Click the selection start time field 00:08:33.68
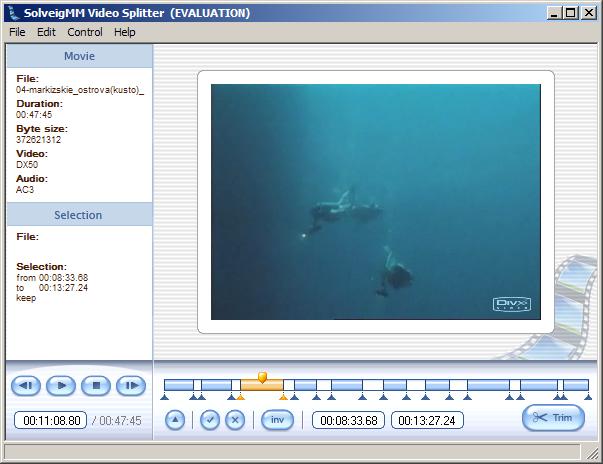 point(348,421)
